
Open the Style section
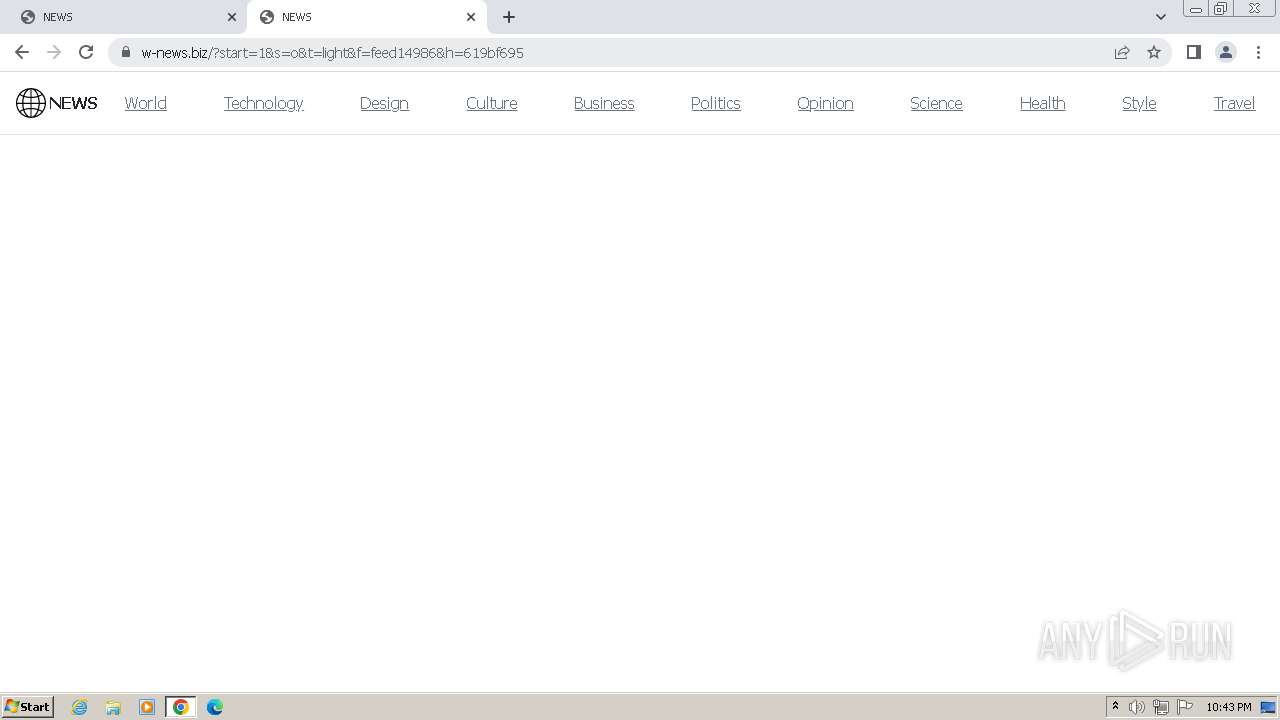click(x=1139, y=103)
